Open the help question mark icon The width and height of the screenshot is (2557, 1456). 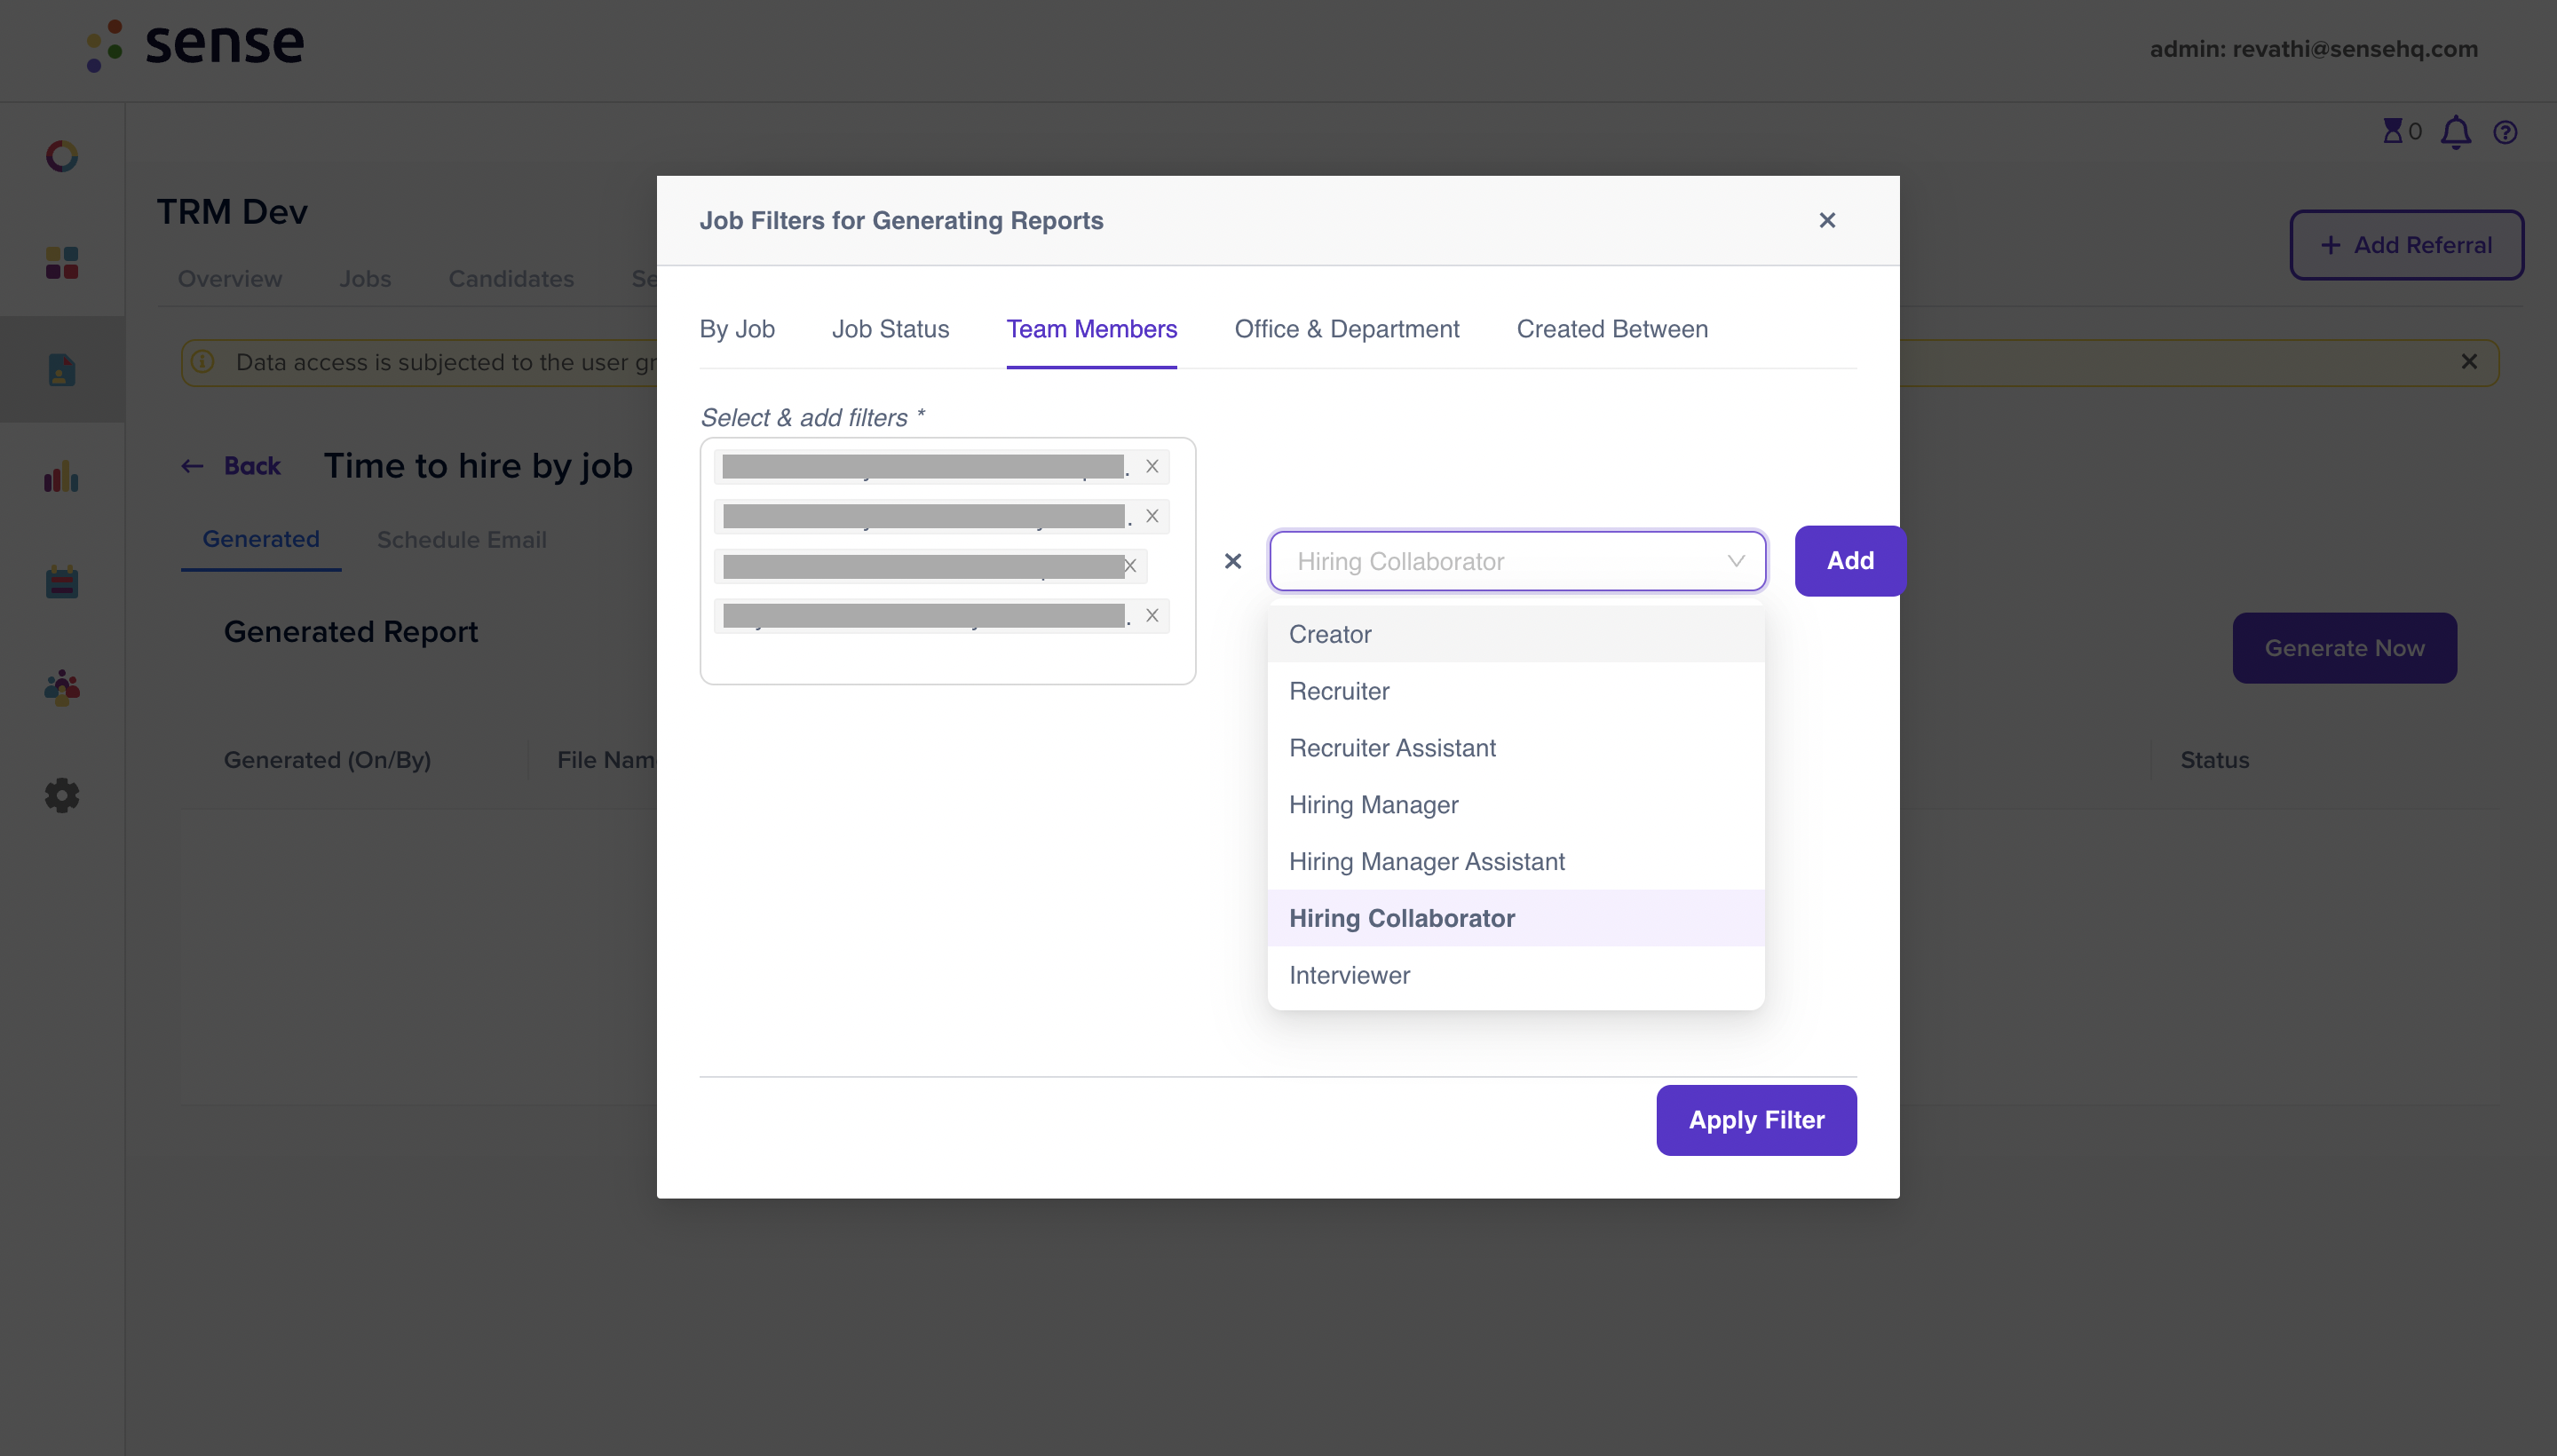click(2504, 132)
